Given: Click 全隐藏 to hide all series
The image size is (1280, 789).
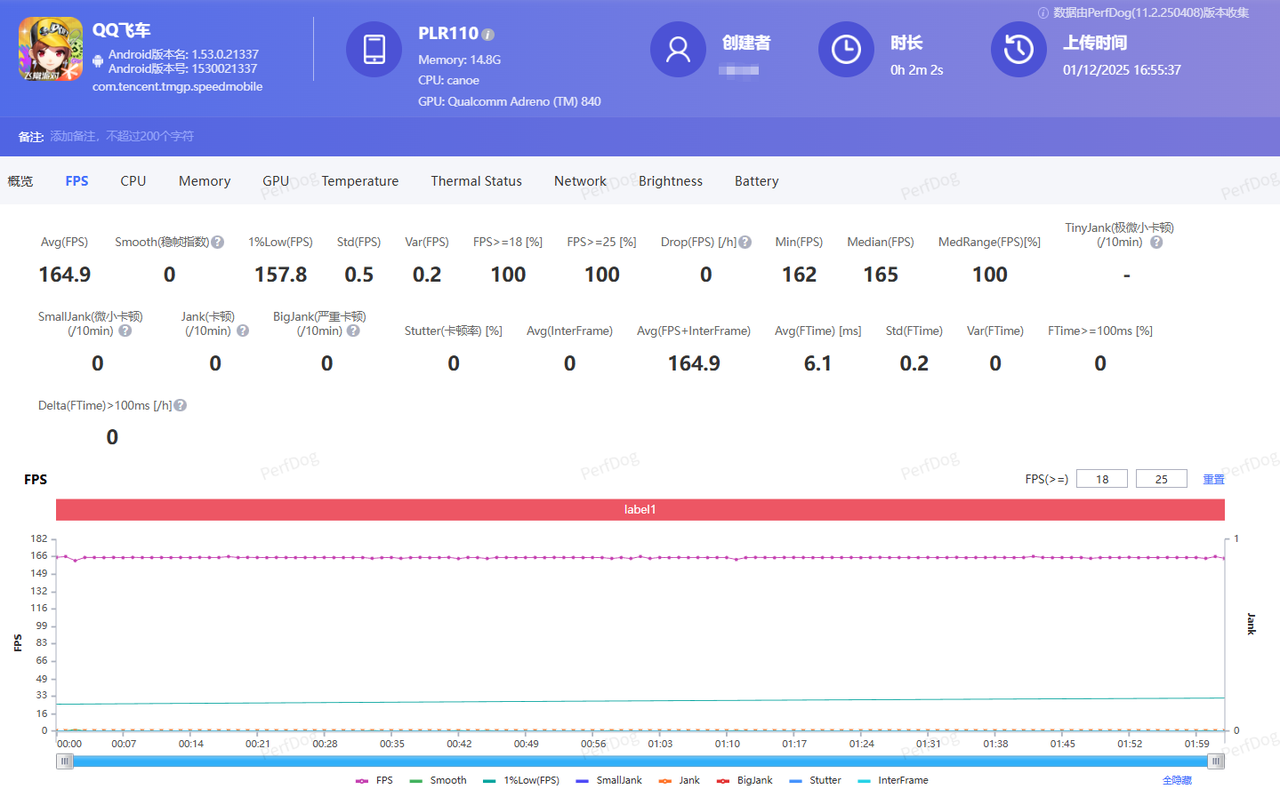Looking at the screenshot, I should 1177,780.
